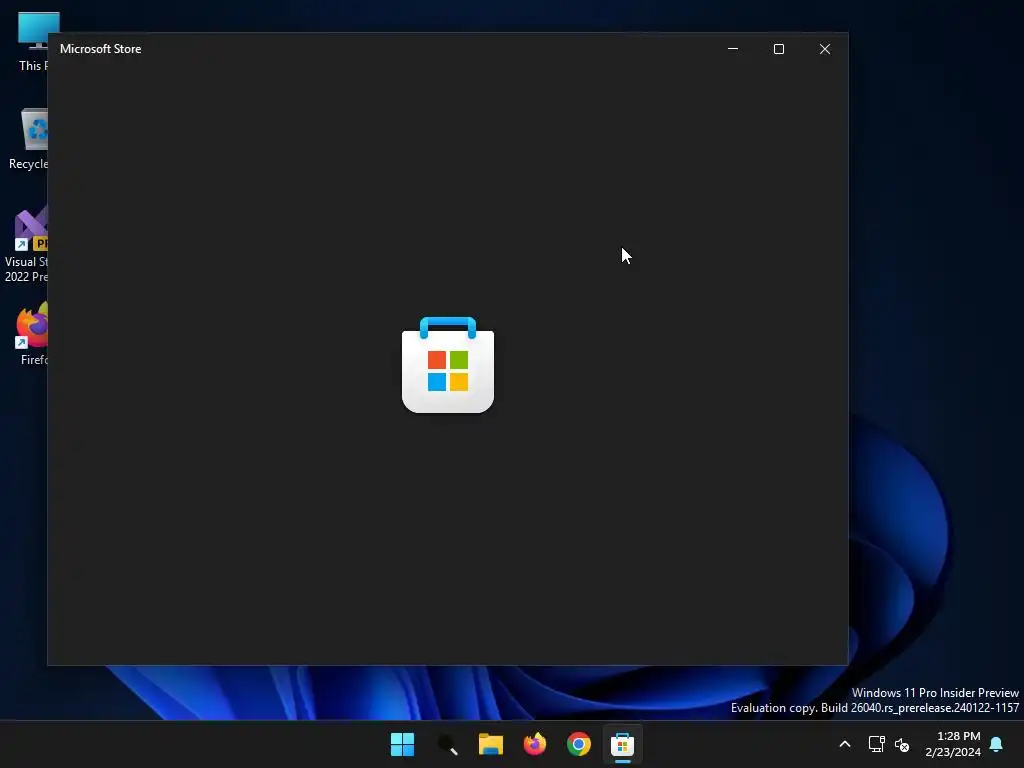Open Firefox from the taskbar
The width and height of the screenshot is (1024, 768).
tap(535, 744)
